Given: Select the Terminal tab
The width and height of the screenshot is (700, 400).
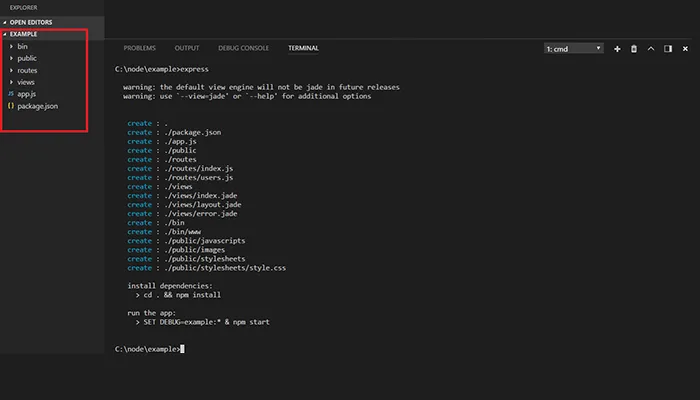Looking at the screenshot, I should tap(303, 48).
